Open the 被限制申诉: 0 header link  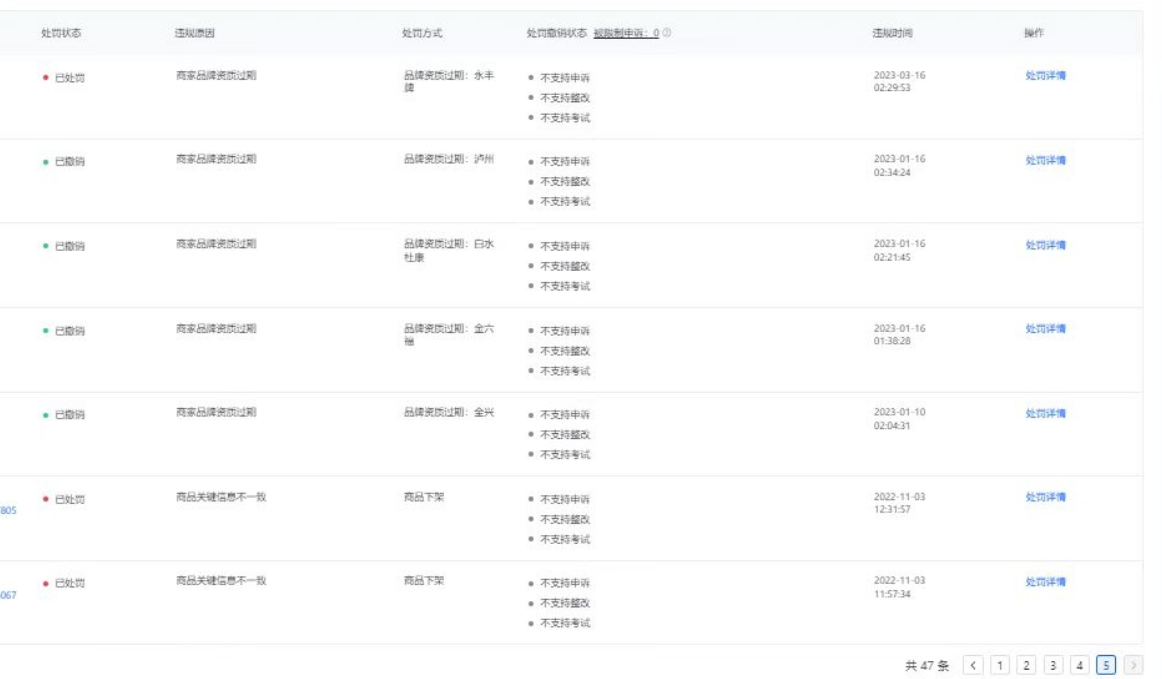626,33
